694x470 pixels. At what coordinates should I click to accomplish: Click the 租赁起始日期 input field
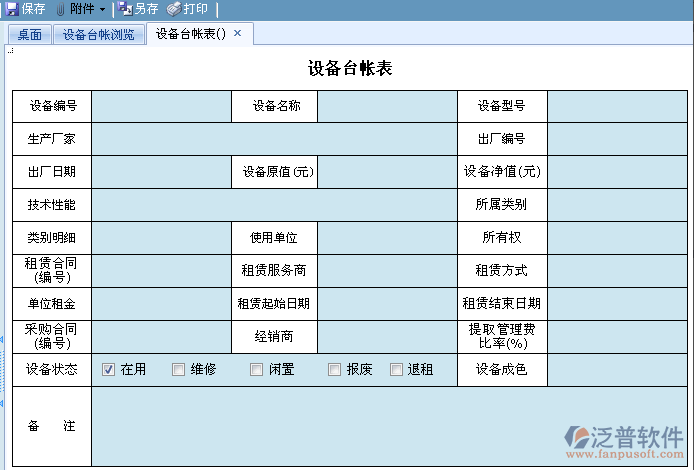pyautogui.click(x=387, y=304)
